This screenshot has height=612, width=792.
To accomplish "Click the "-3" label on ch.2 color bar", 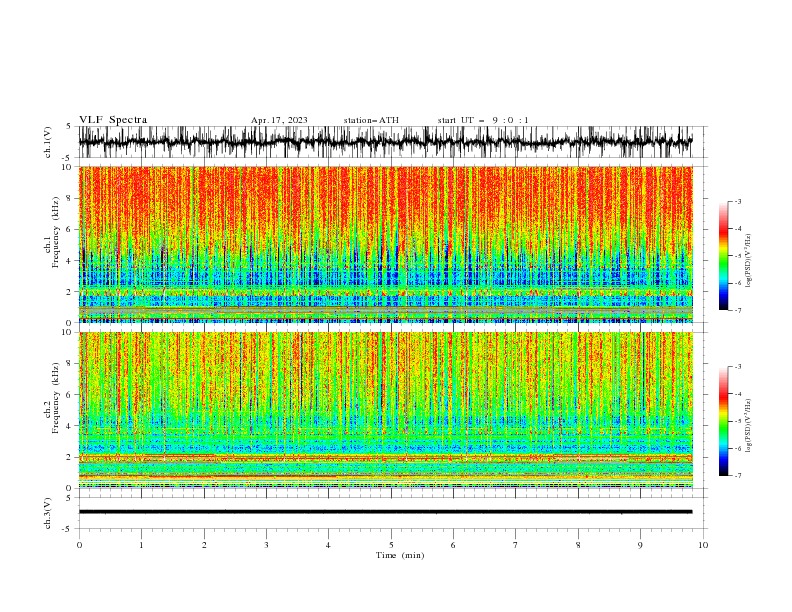I will [x=738, y=367].
